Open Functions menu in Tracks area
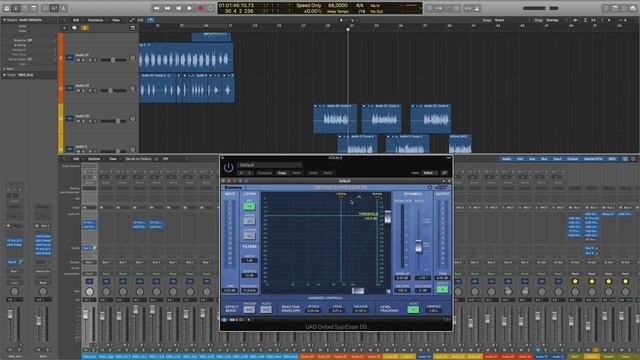The image size is (640, 360). pos(96,20)
